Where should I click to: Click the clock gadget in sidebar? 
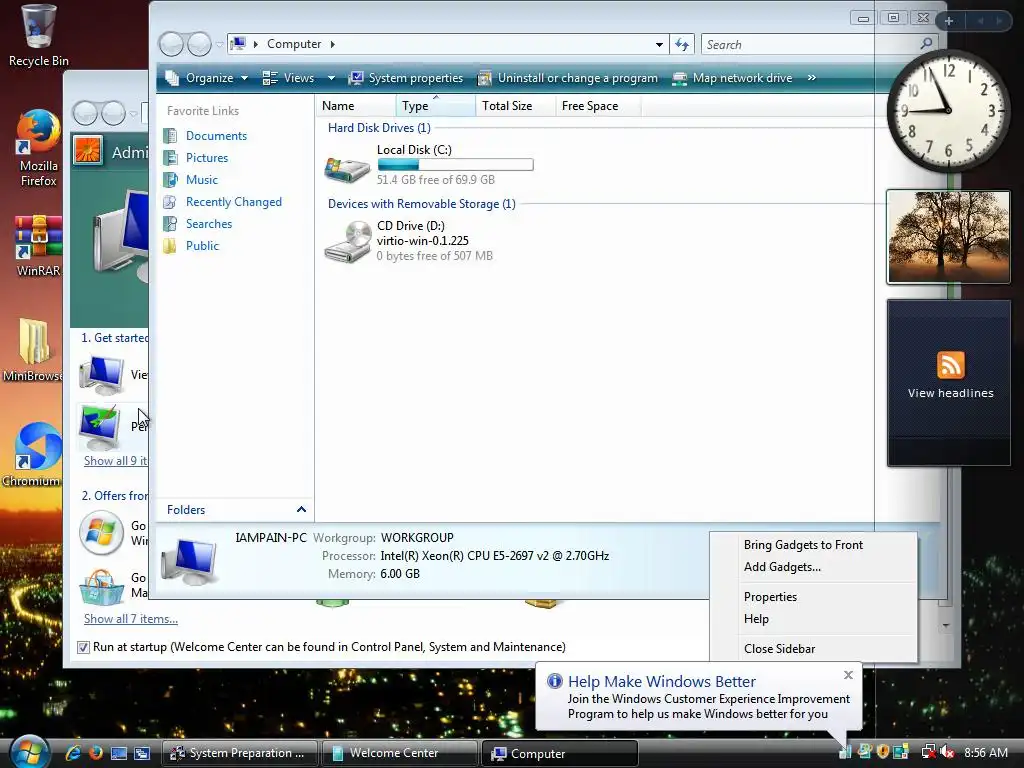[x=948, y=111]
